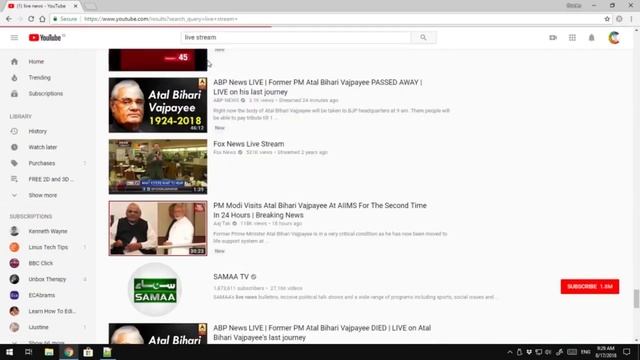Click the live stream search field

pos(296,38)
